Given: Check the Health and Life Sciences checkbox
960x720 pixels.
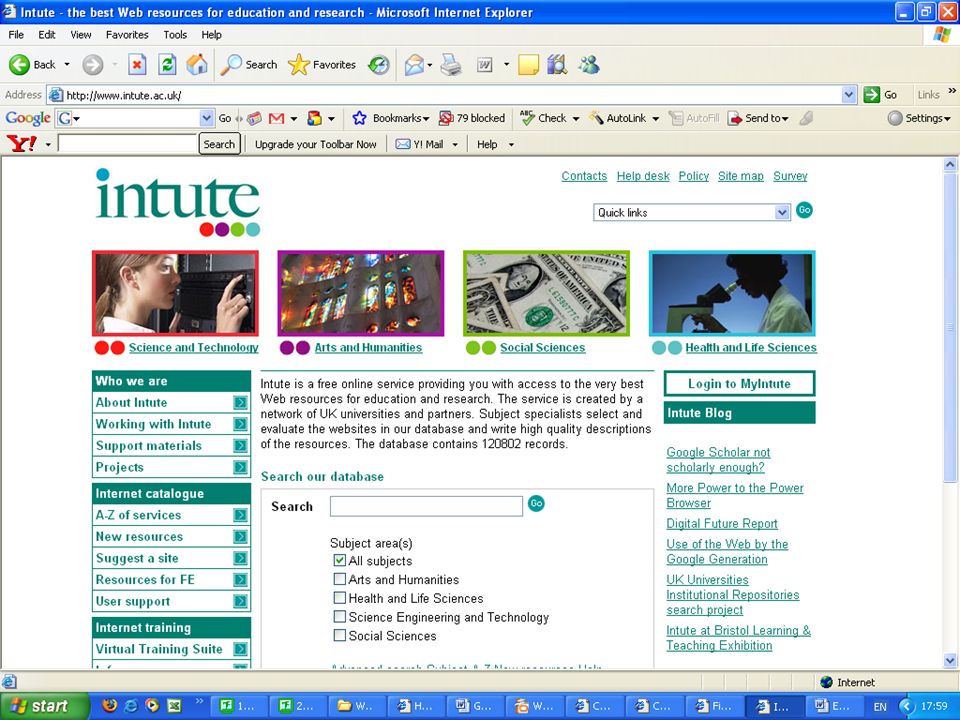Looking at the screenshot, I should [x=340, y=598].
